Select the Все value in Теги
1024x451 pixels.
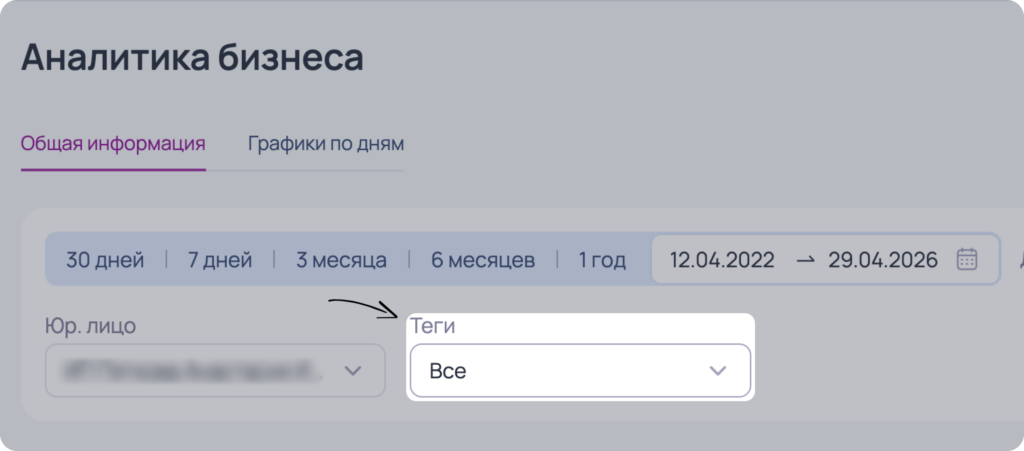click(x=448, y=371)
